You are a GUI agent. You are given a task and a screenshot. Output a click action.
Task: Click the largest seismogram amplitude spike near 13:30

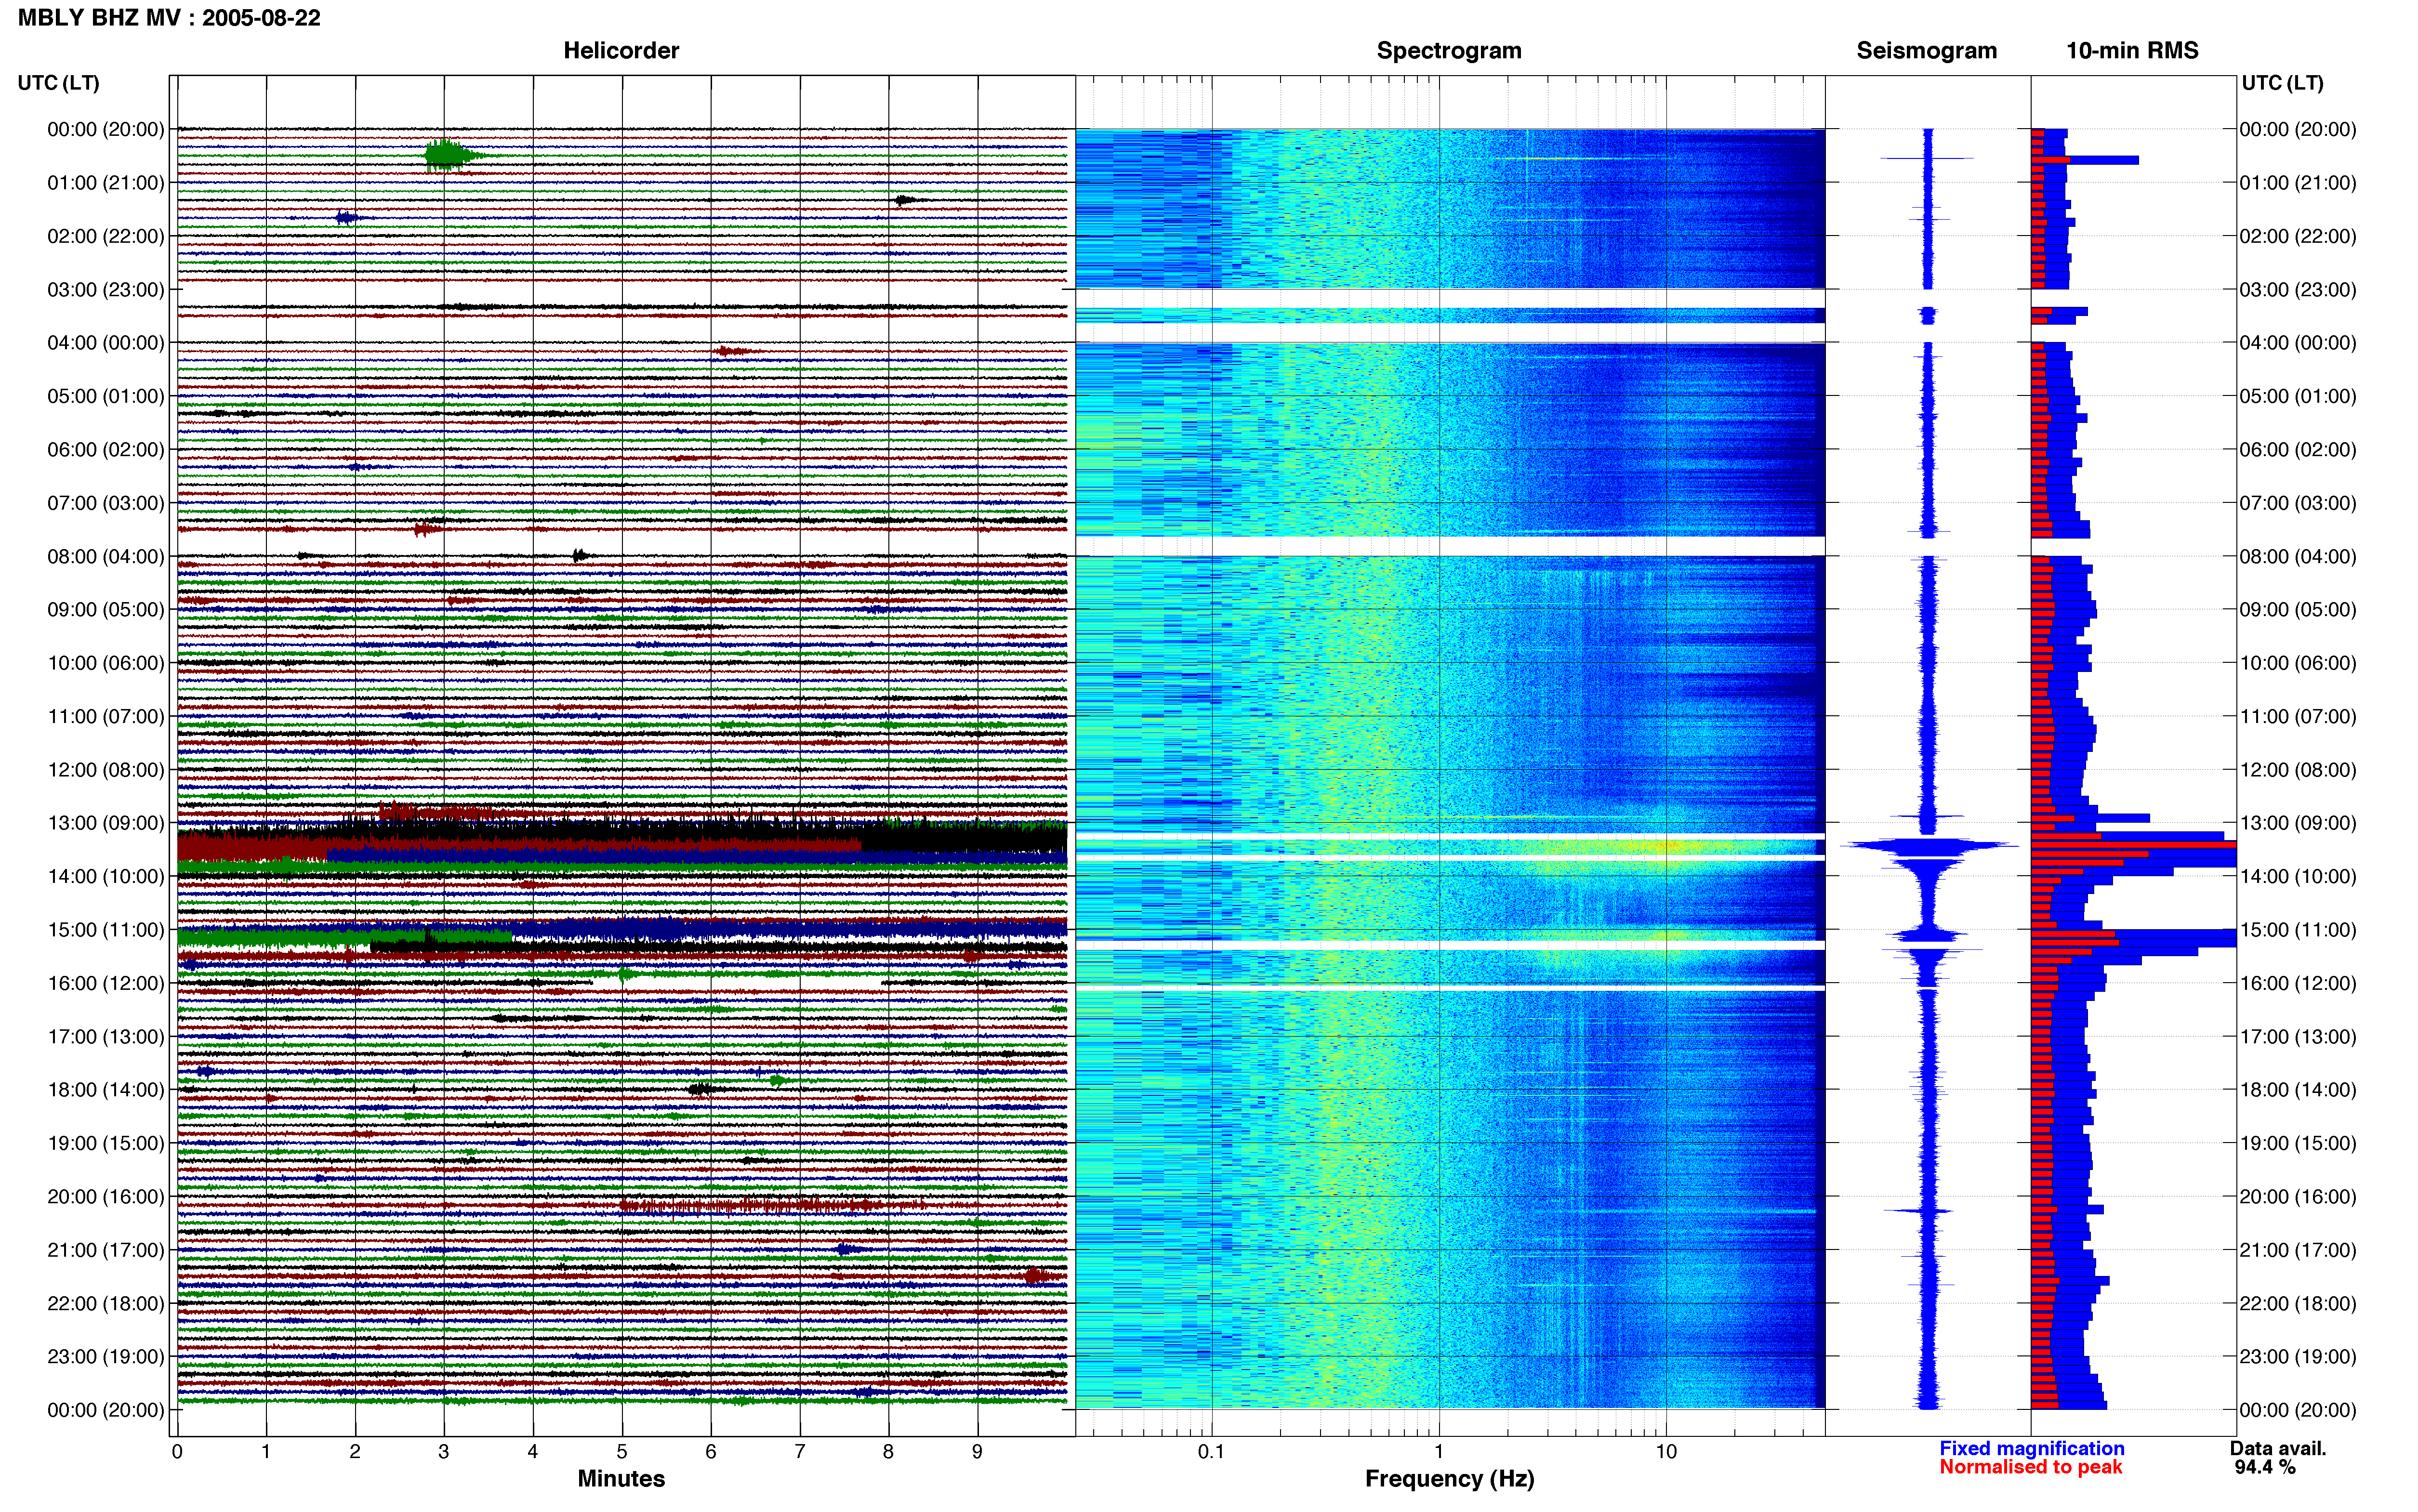point(1928,846)
